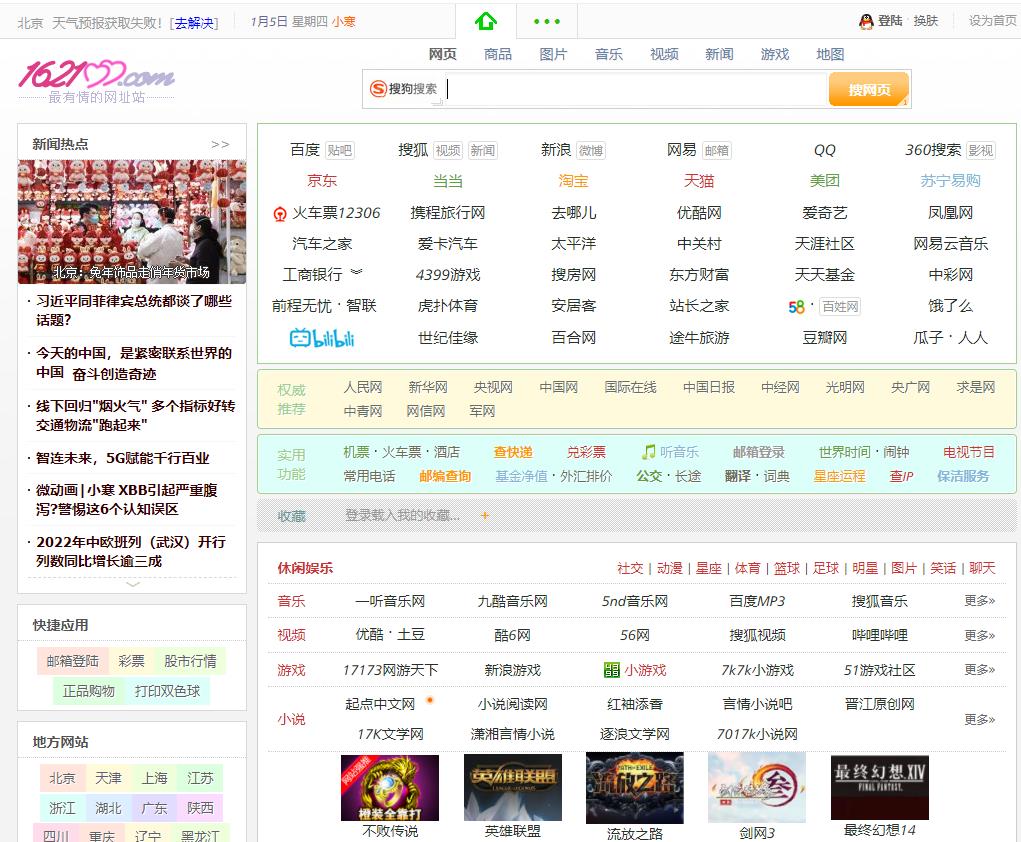Click the 股市行情 quick app button

point(190,661)
